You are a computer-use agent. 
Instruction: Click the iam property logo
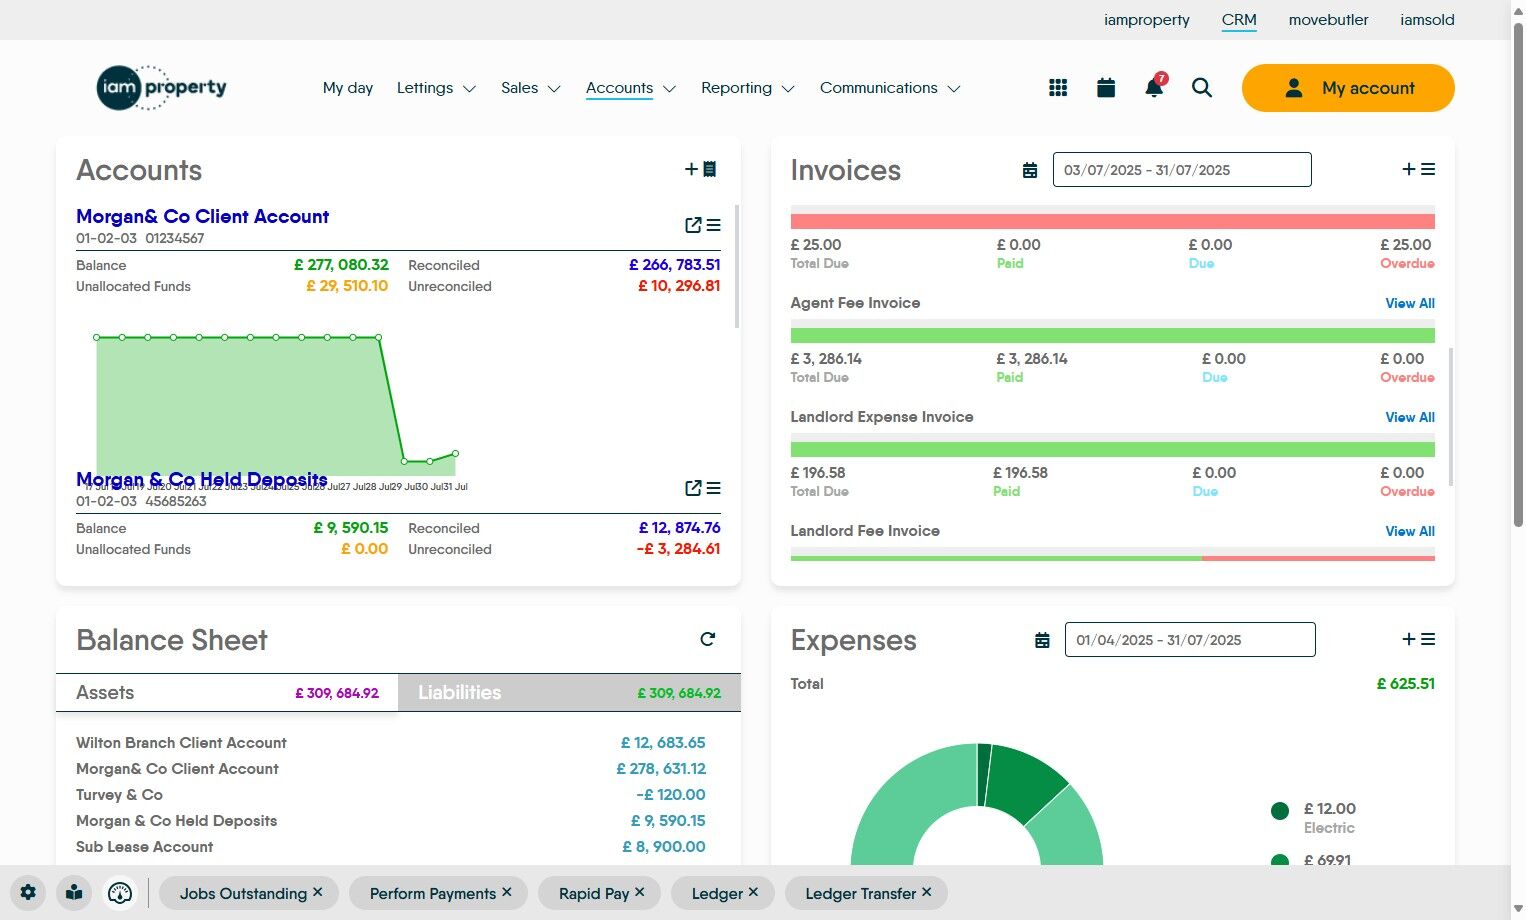coord(162,88)
